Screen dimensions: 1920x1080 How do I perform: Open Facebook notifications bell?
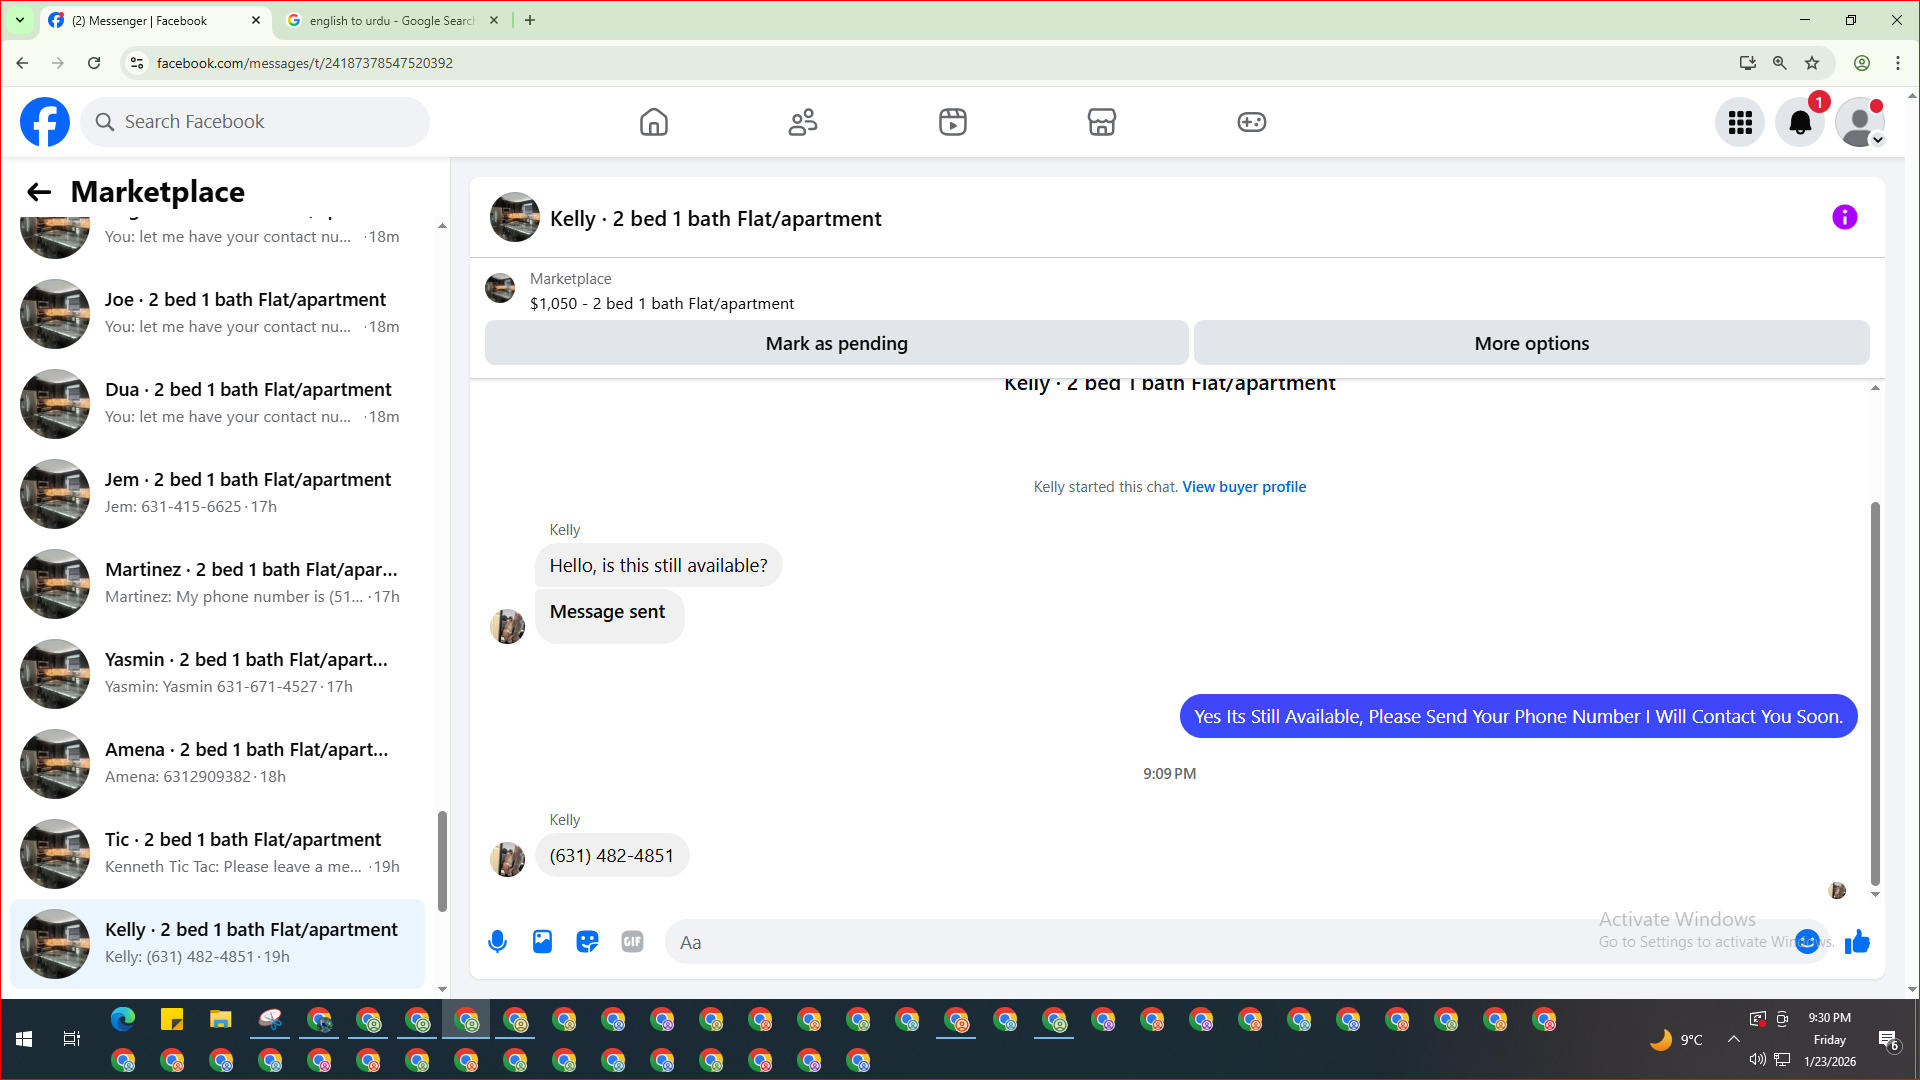point(1800,122)
